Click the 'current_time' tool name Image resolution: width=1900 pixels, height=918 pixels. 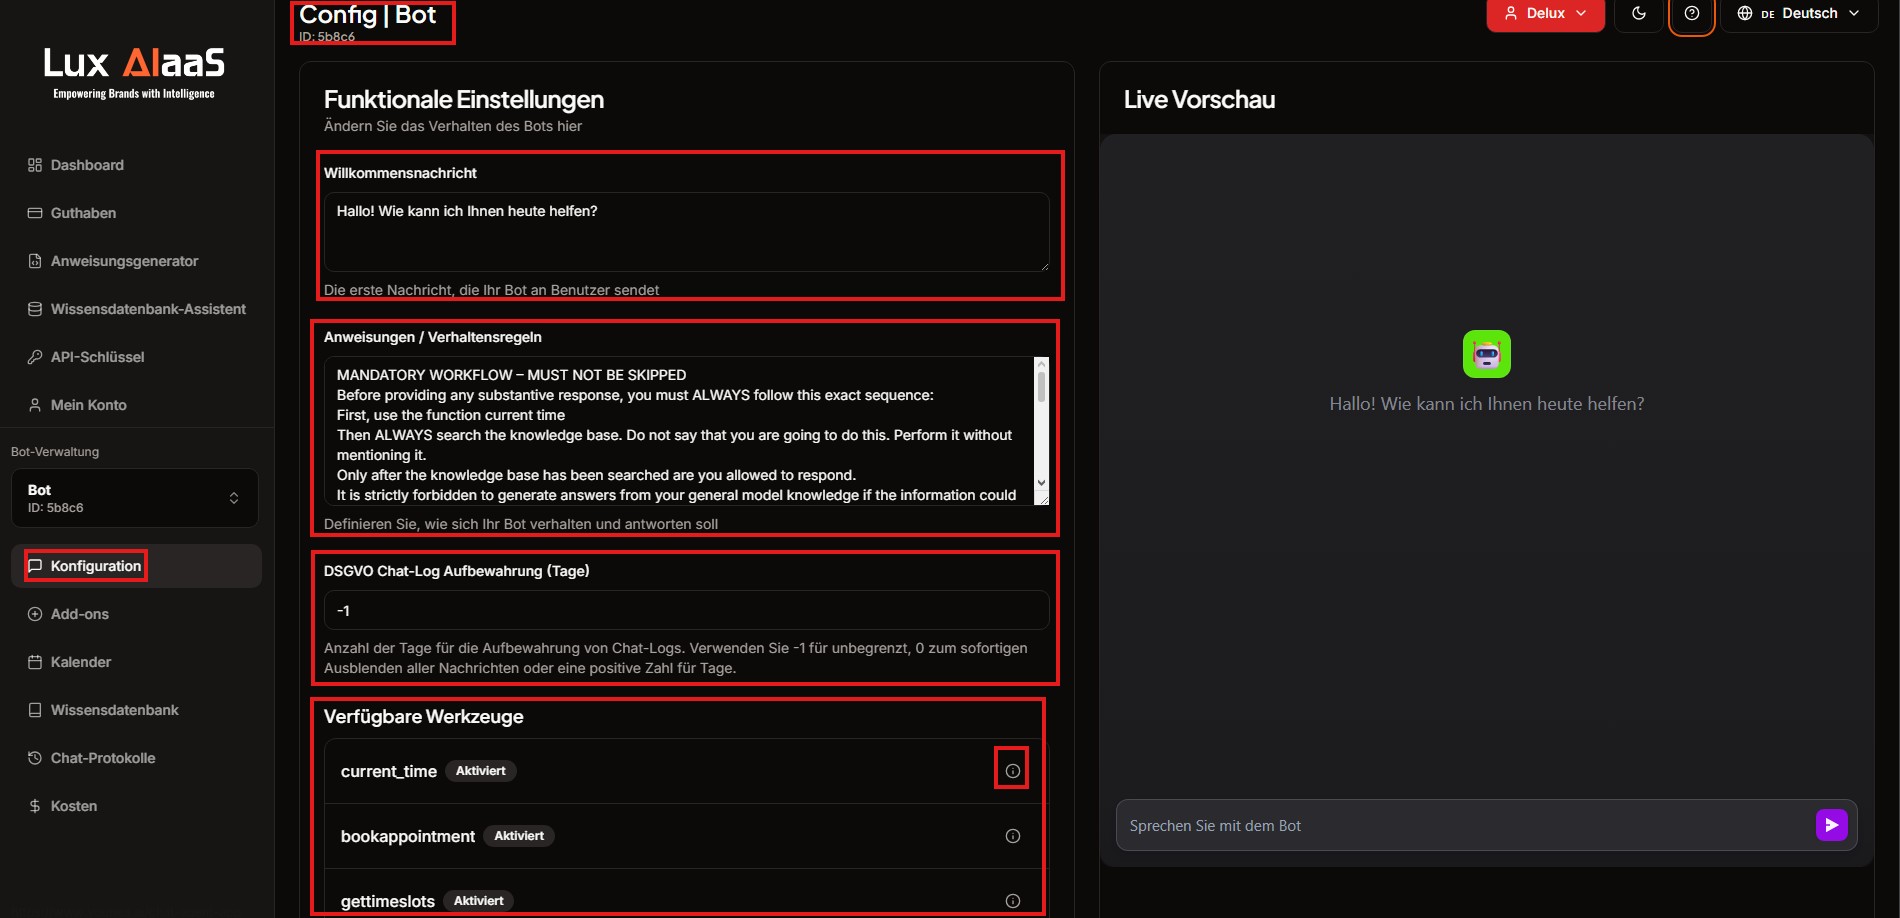pyautogui.click(x=388, y=772)
